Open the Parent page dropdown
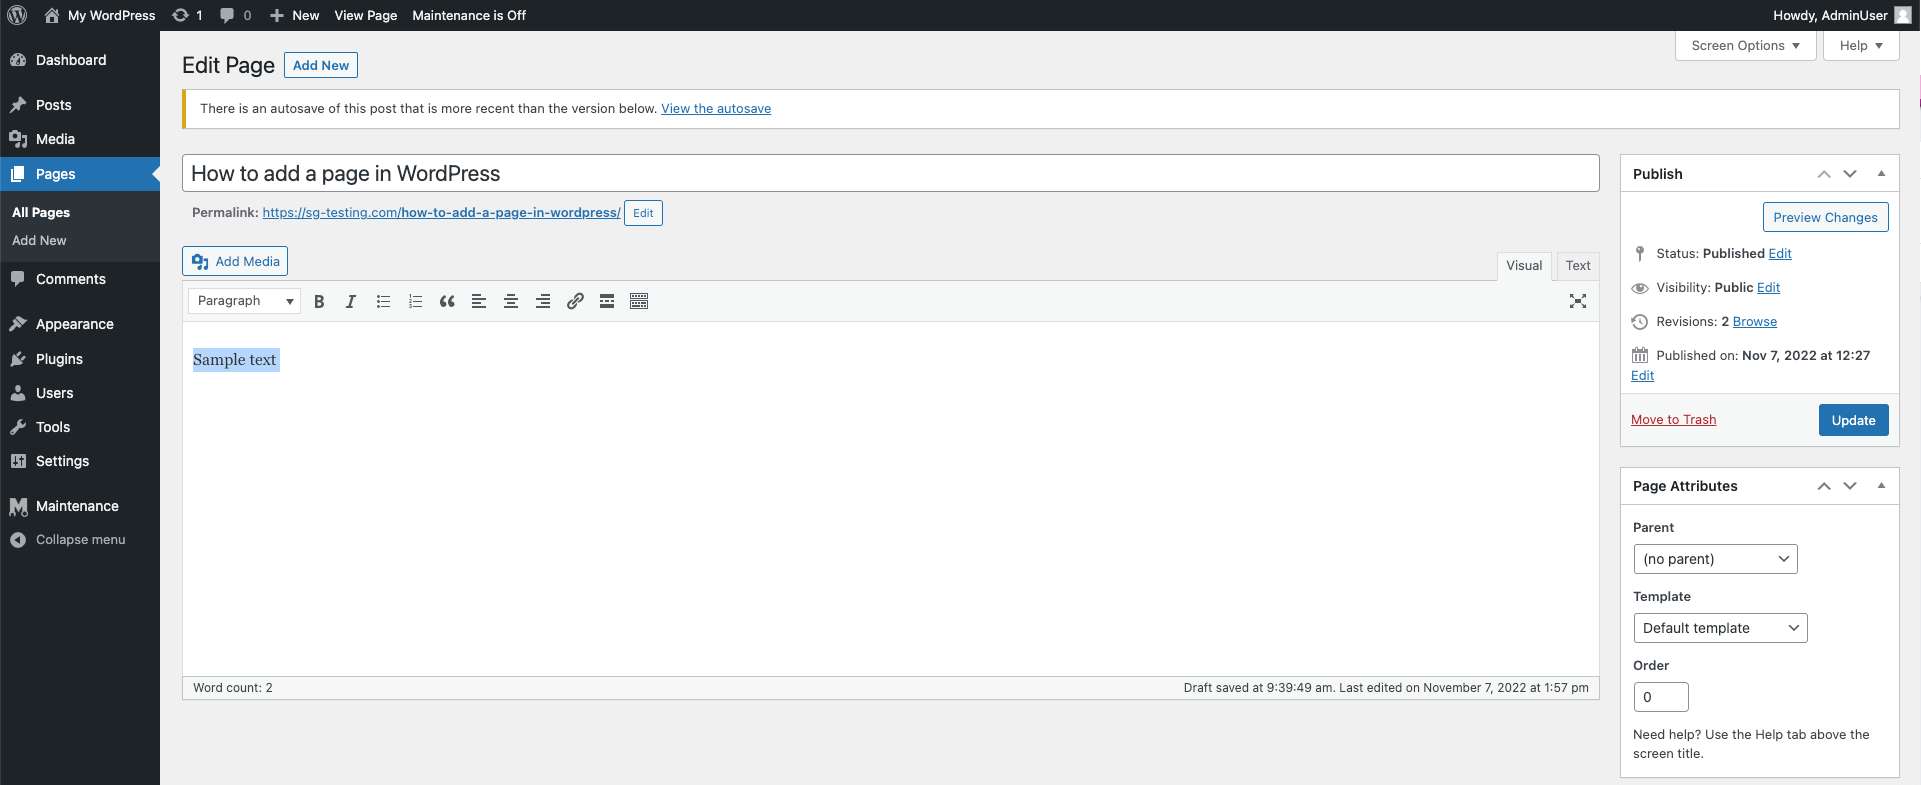Image resolution: width=1921 pixels, height=785 pixels. (1715, 559)
